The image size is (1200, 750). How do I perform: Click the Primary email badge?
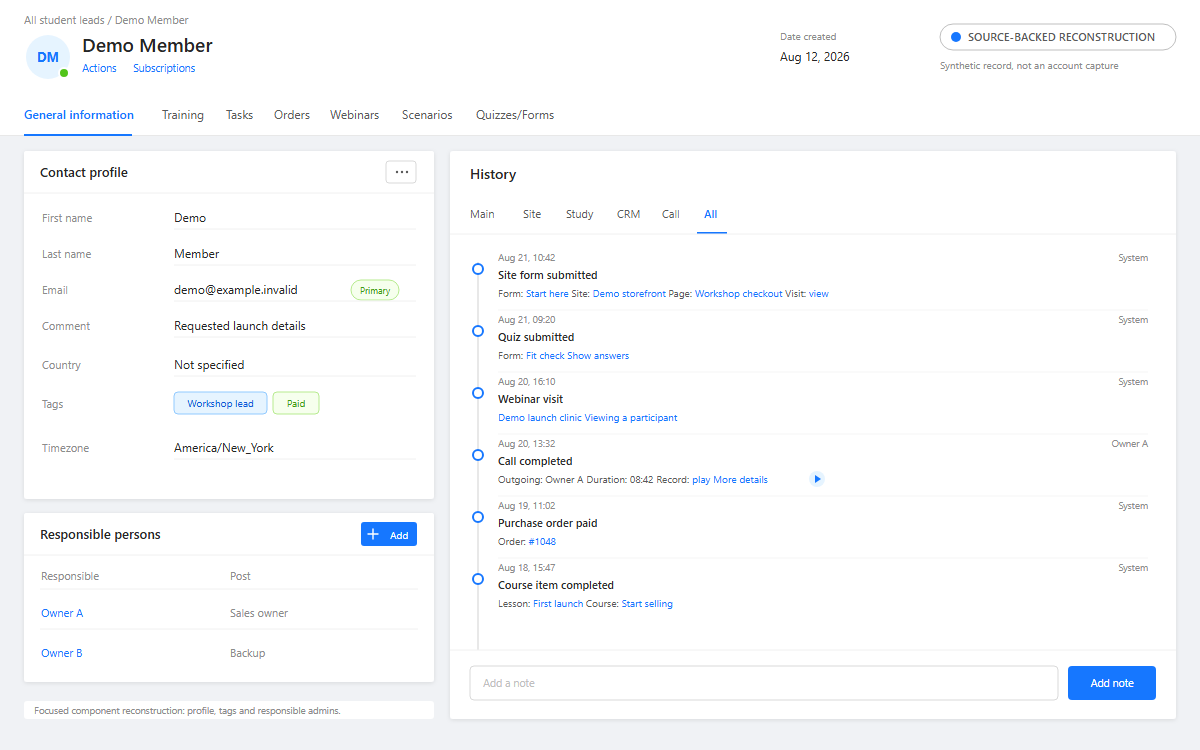click(x=375, y=290)
